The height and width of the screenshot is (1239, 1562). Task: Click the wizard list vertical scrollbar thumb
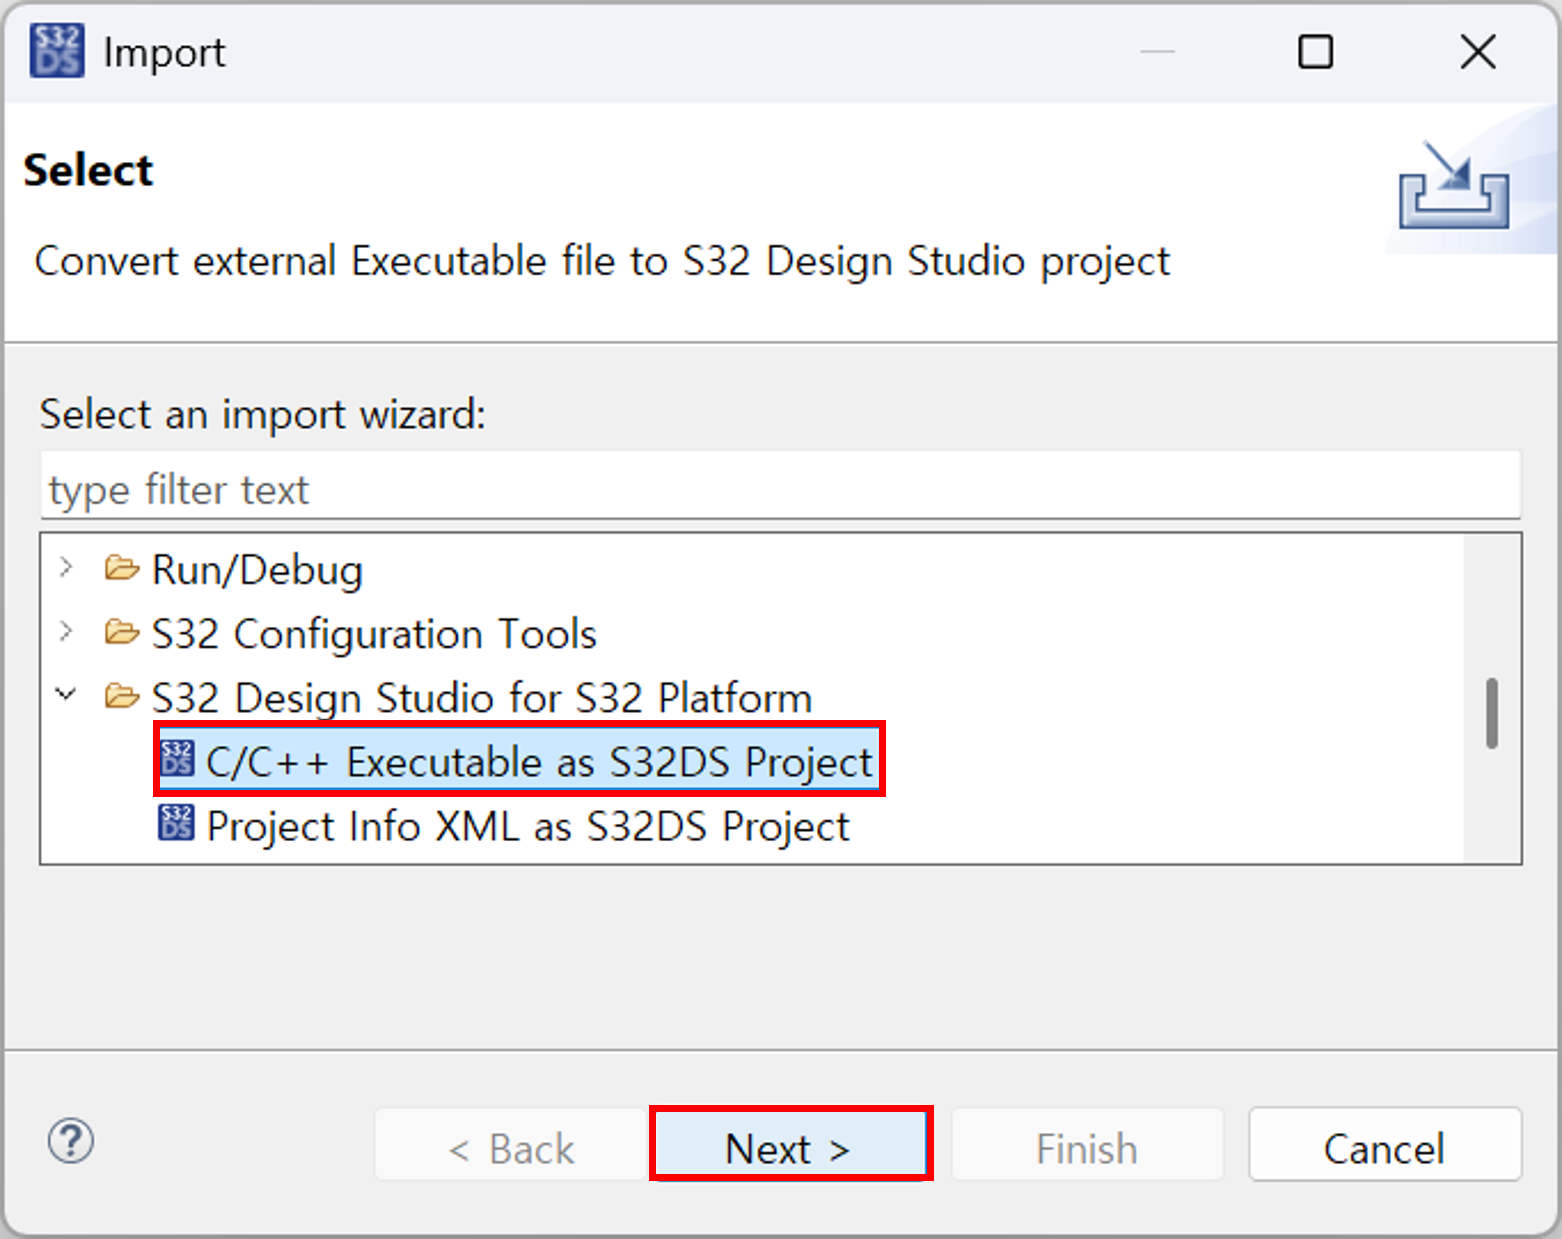click(1492, 714)
